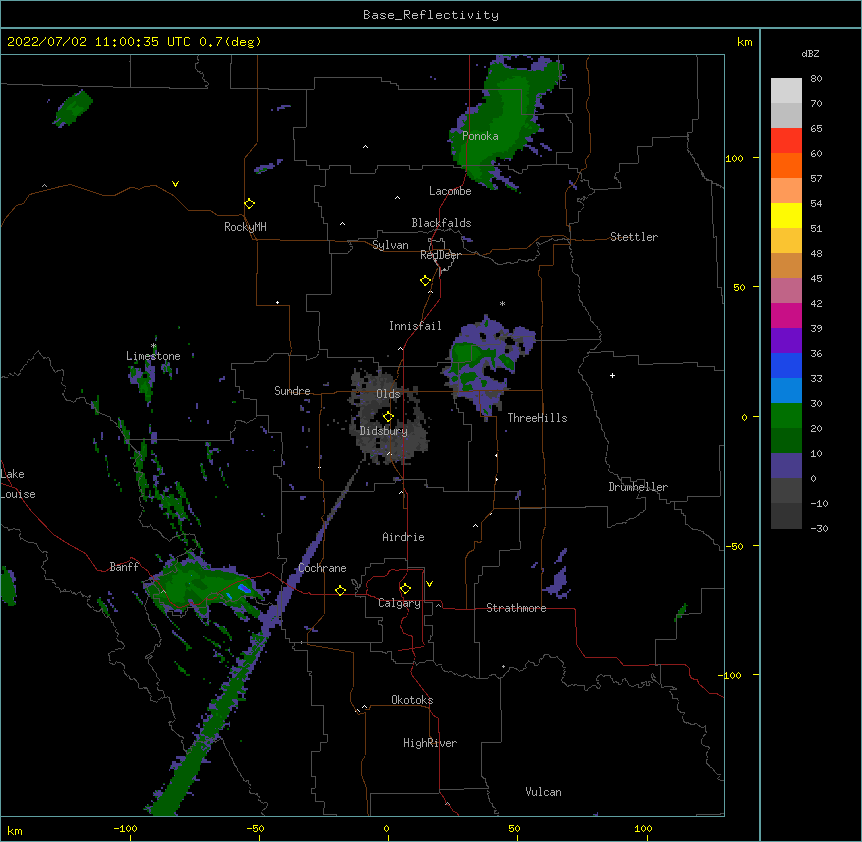Pick the orange 57-60 dBZ legend swatch
The image size is (862, 842).
coord(786,165)
